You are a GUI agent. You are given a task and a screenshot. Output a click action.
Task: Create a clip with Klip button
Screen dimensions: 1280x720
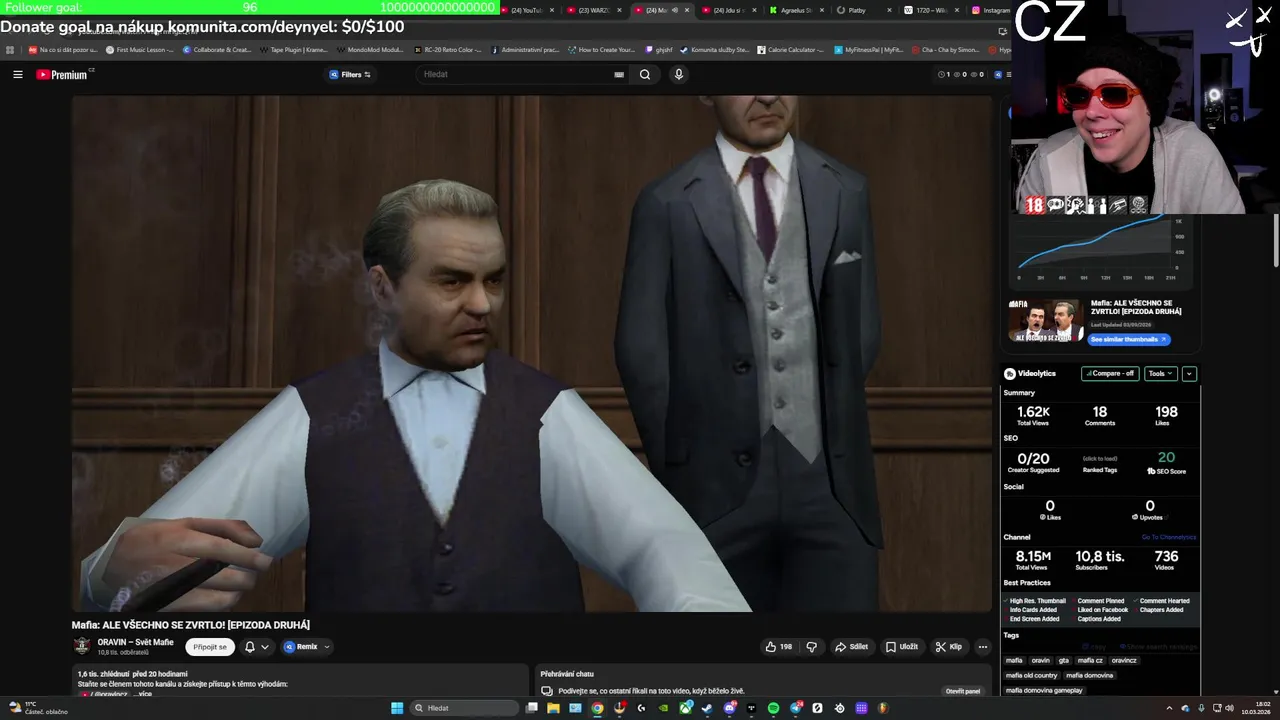(948, 647)
